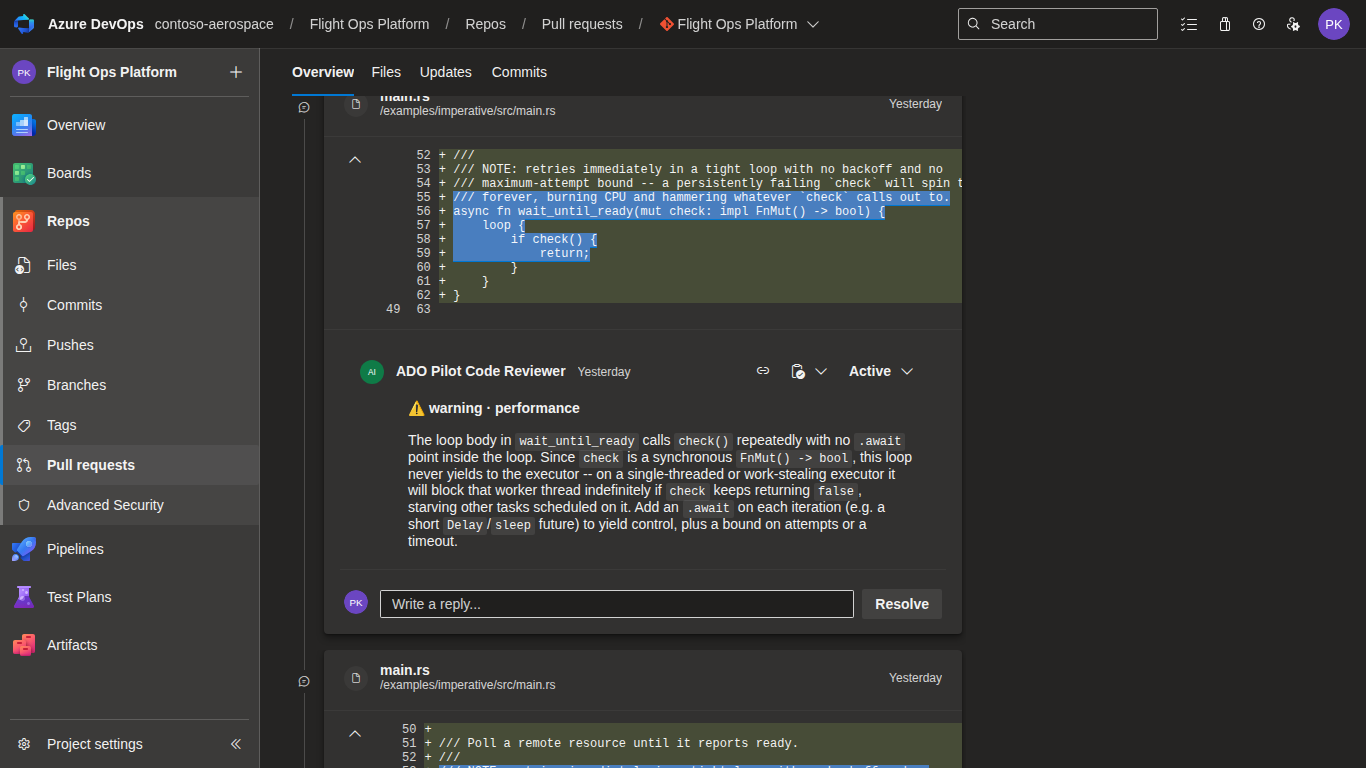This screenshot has height=768, width=1366.
Task: Collapse the lower code diff snippet
Action: (x=354, y=733)
